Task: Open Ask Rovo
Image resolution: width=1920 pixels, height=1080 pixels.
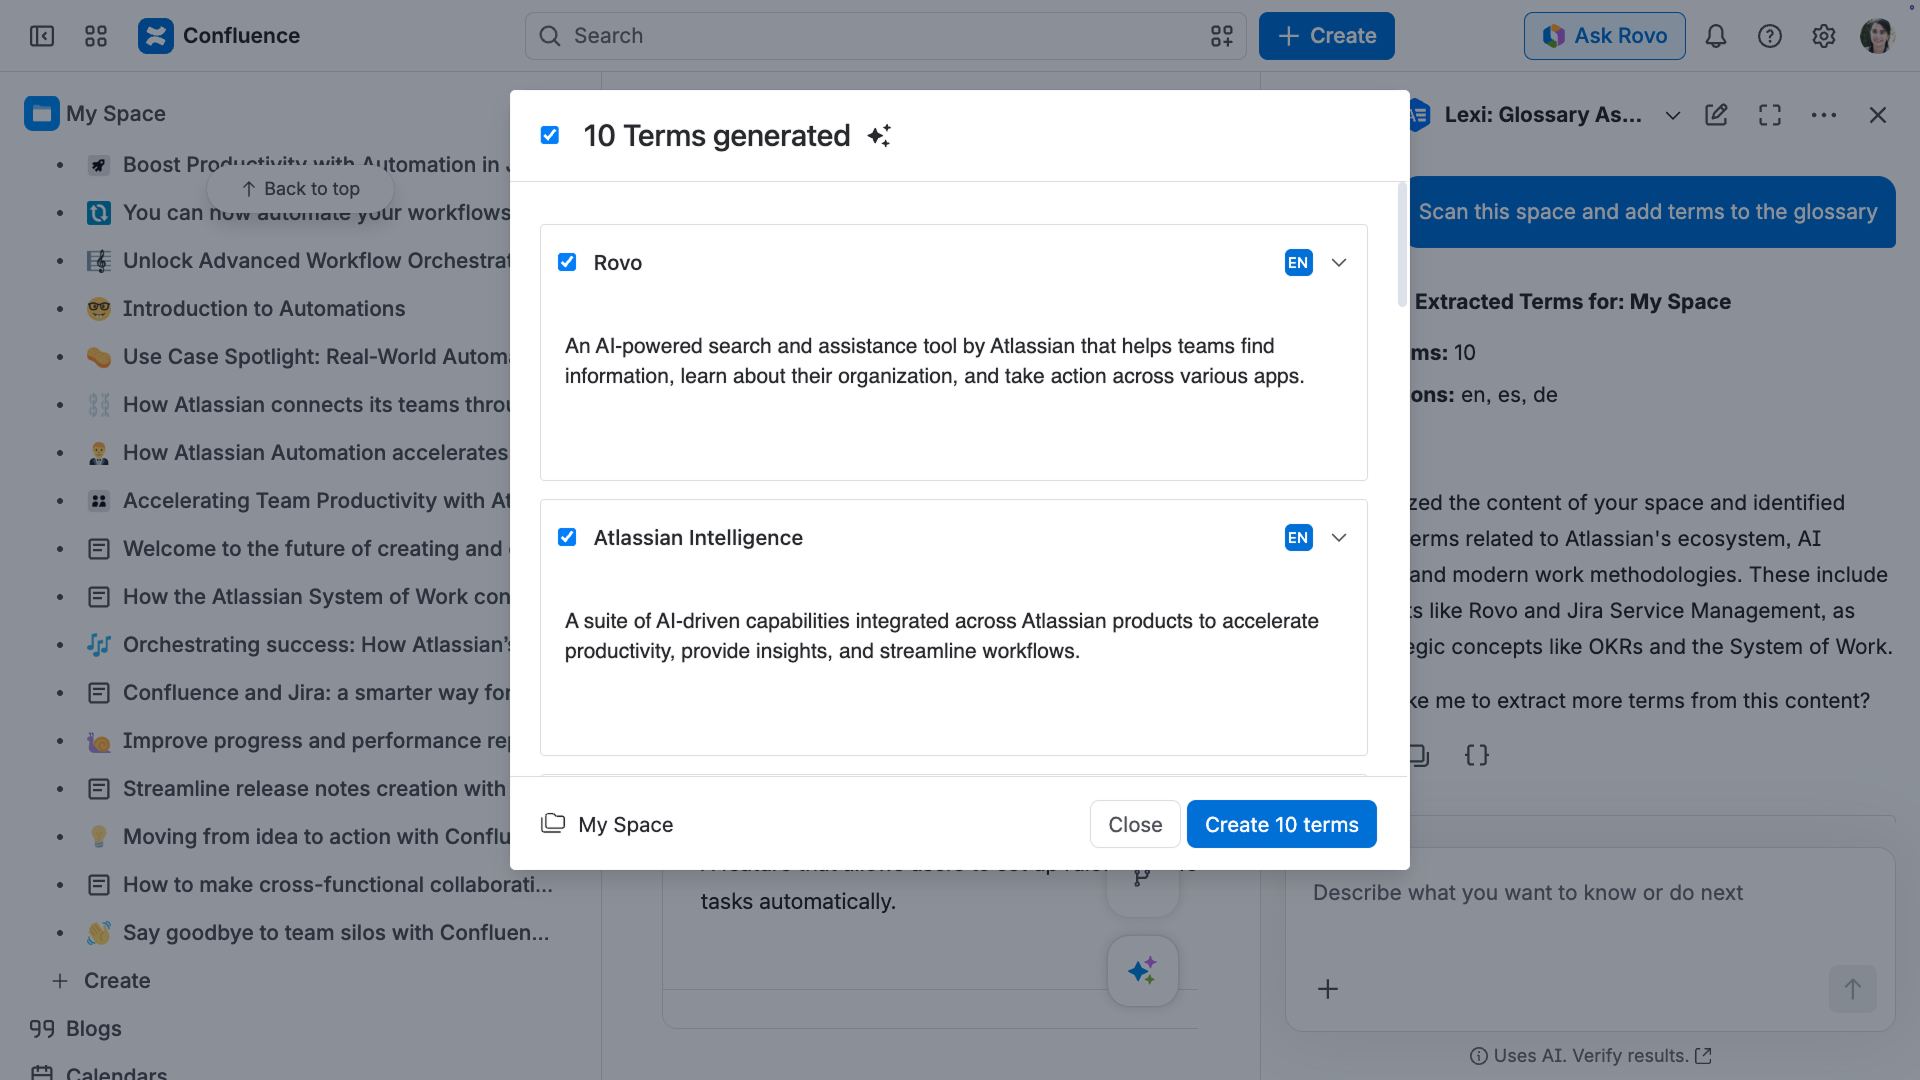Action: coord(1604,36)
